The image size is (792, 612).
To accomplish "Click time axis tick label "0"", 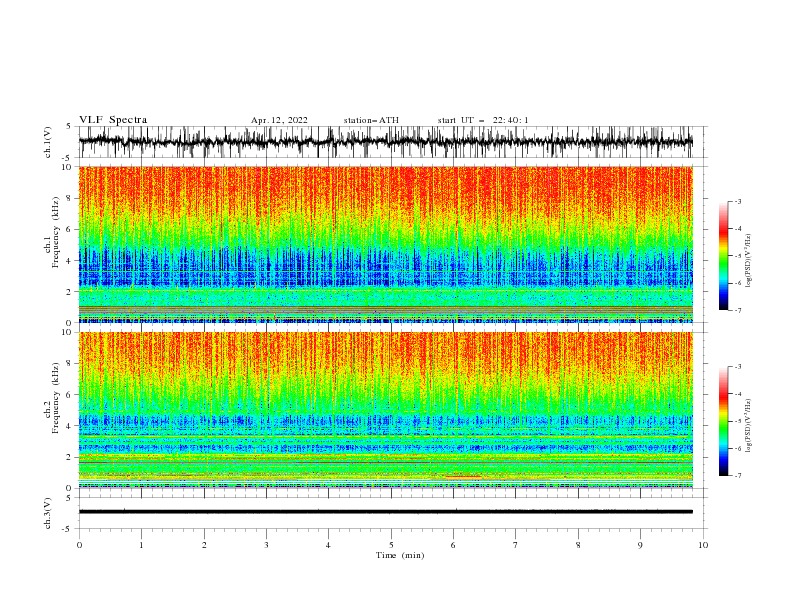I will coord(79,545).
